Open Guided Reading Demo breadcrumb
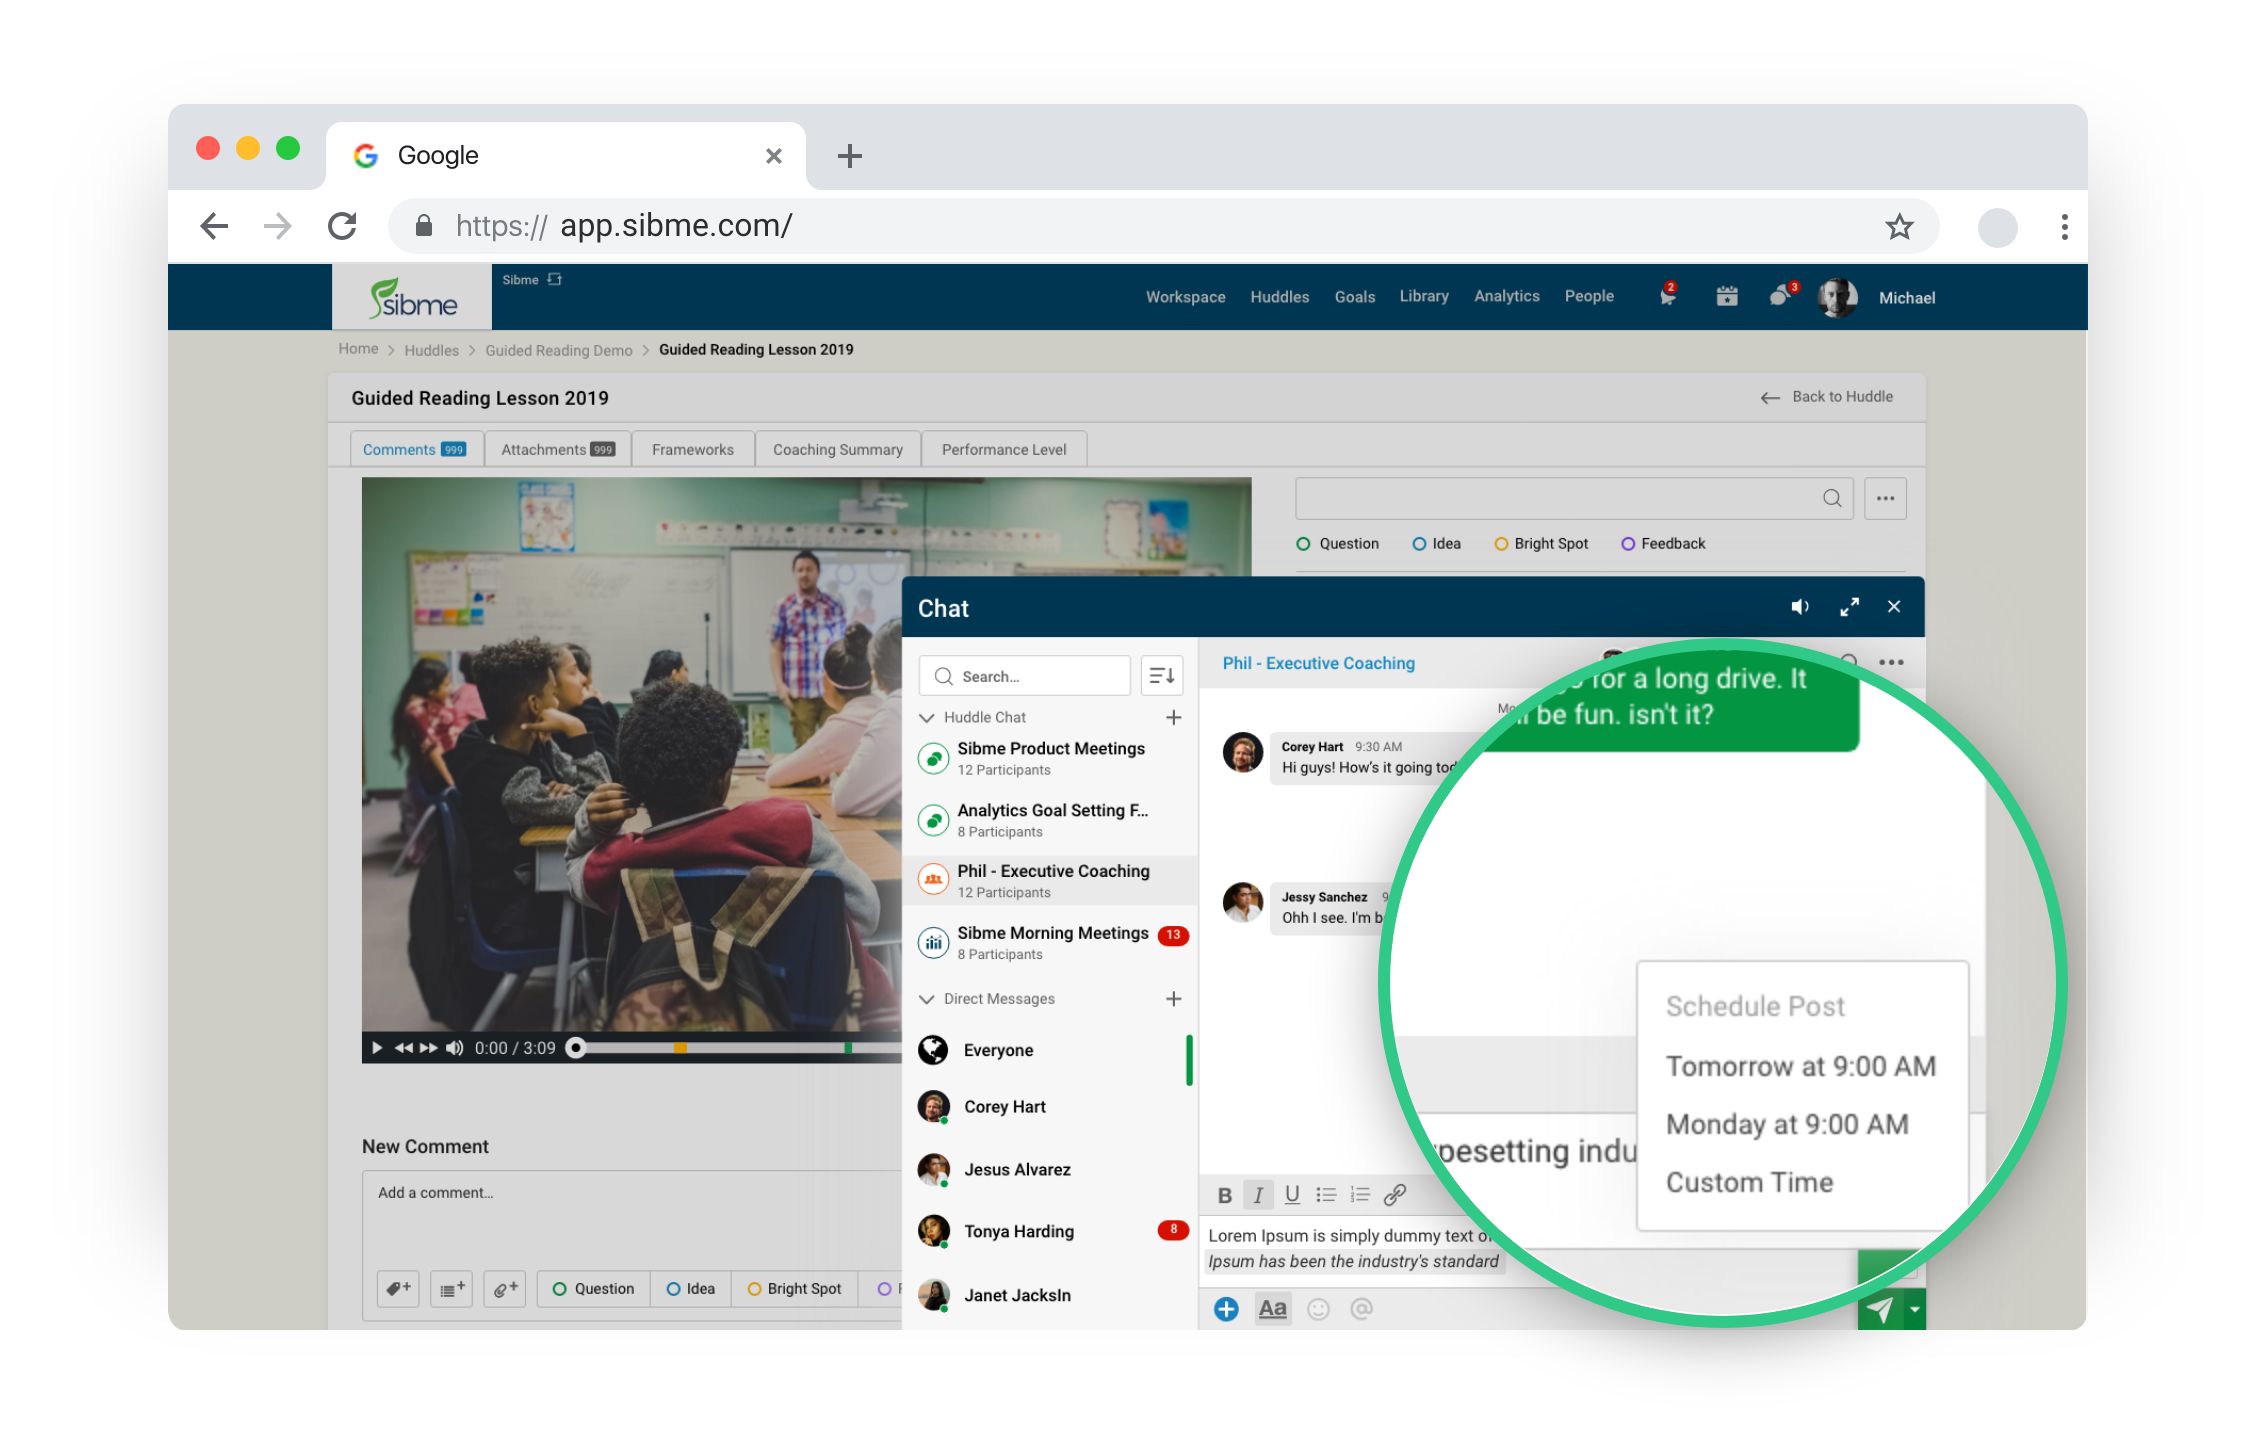The width and height of the screenshot is (2256, 1437). (x=559, y=350)
